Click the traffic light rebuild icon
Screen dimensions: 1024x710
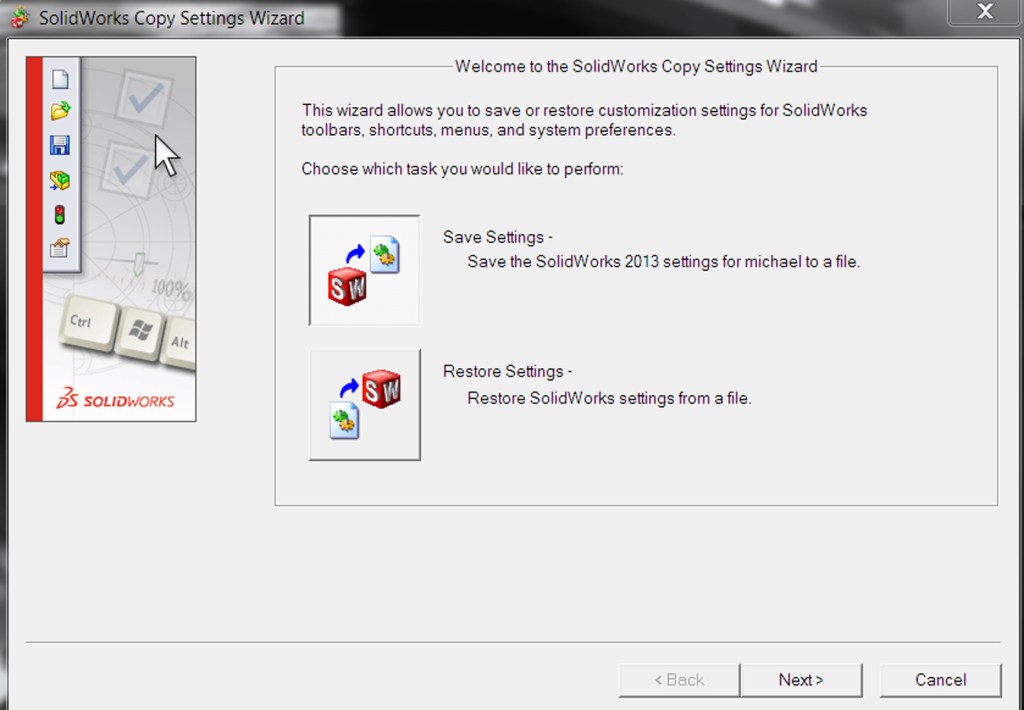click(60, 214)
